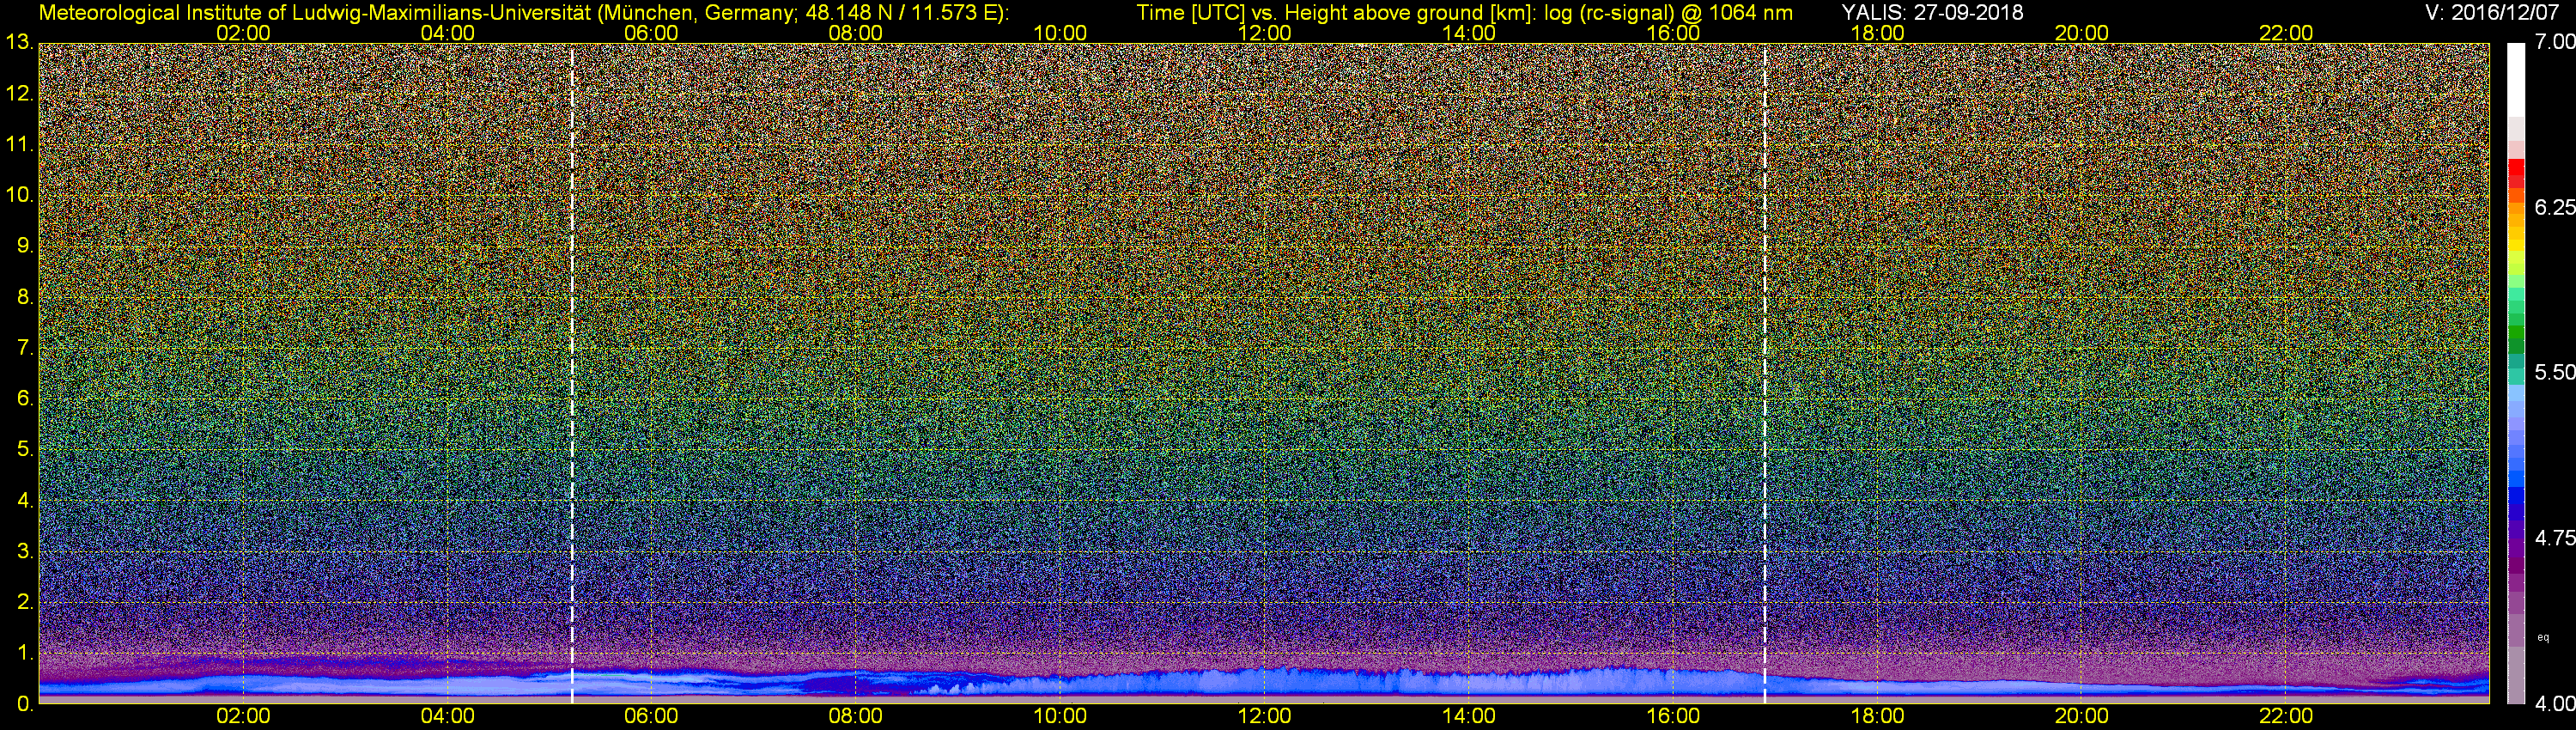Click the Meteorological Institute title text

pos(524,12)
